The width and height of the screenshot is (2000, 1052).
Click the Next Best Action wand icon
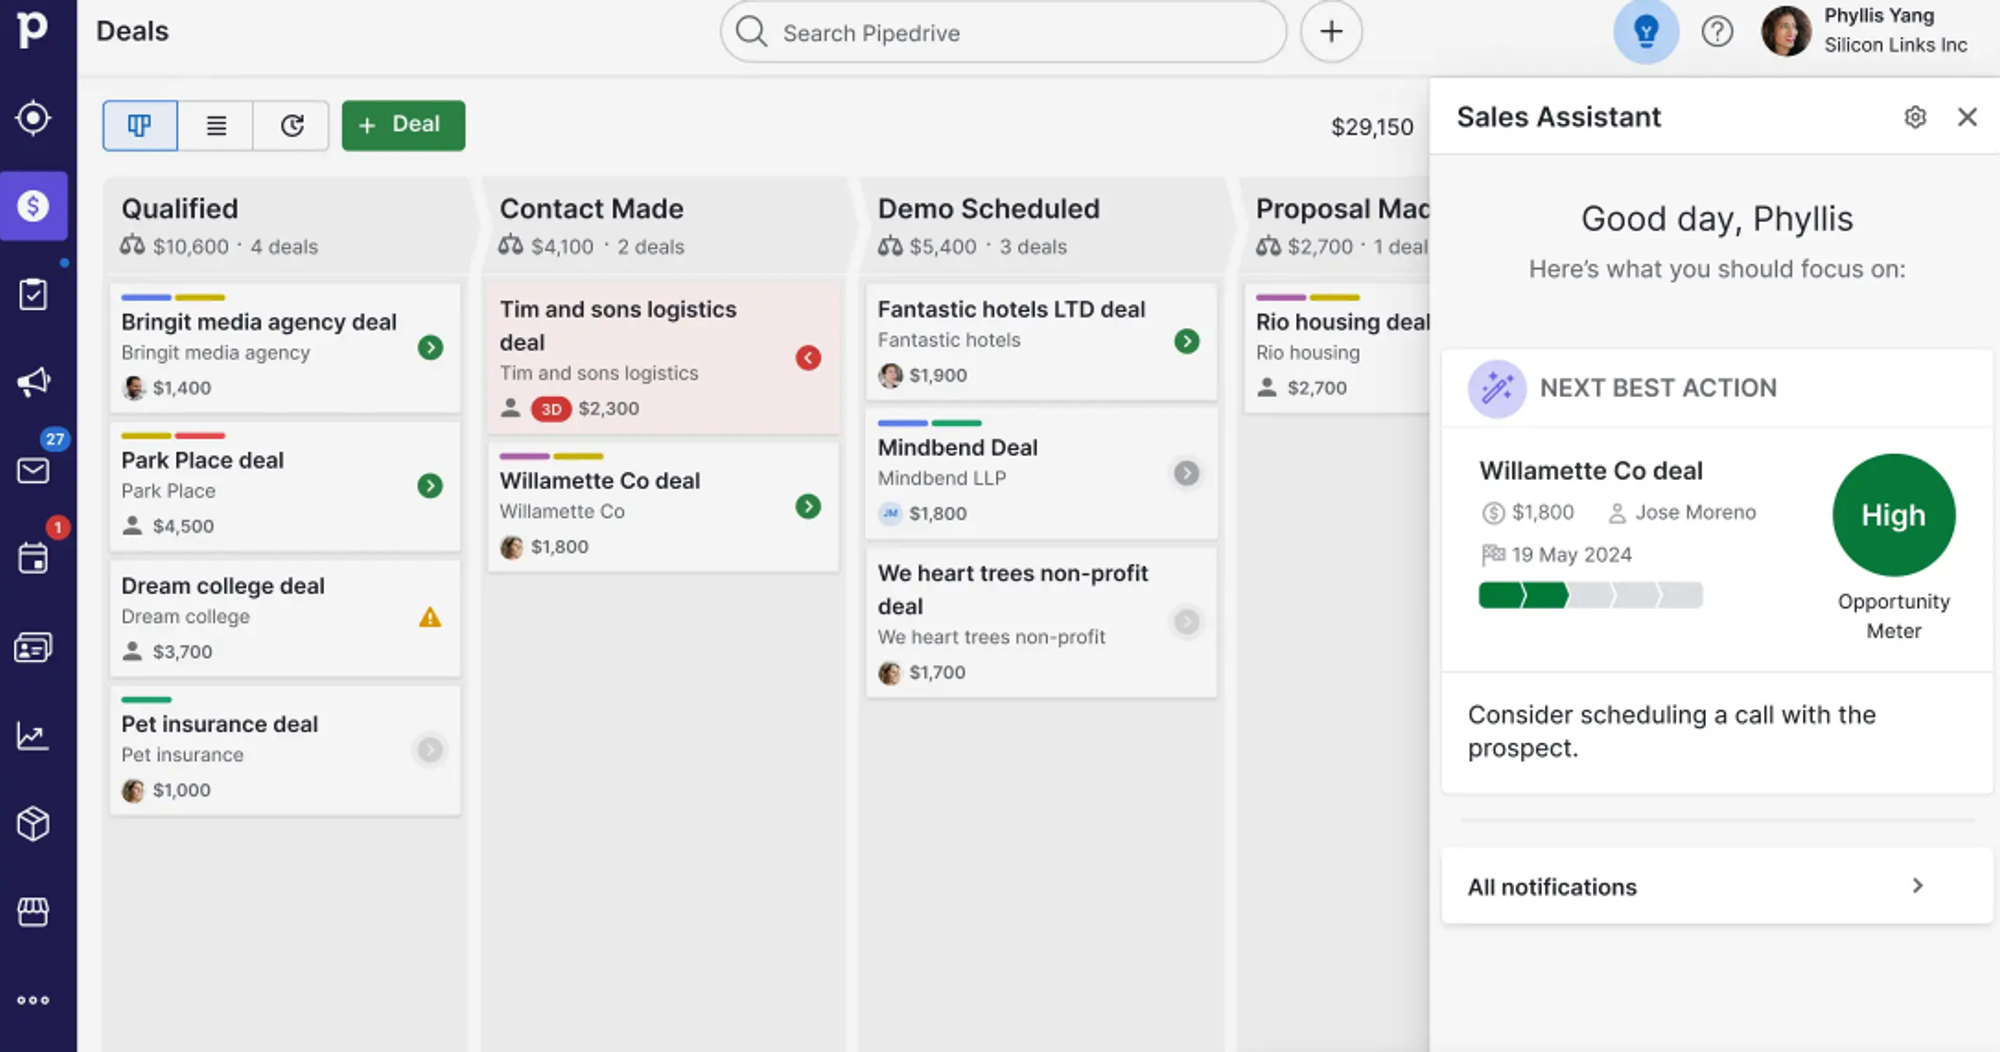point(1497,388)
